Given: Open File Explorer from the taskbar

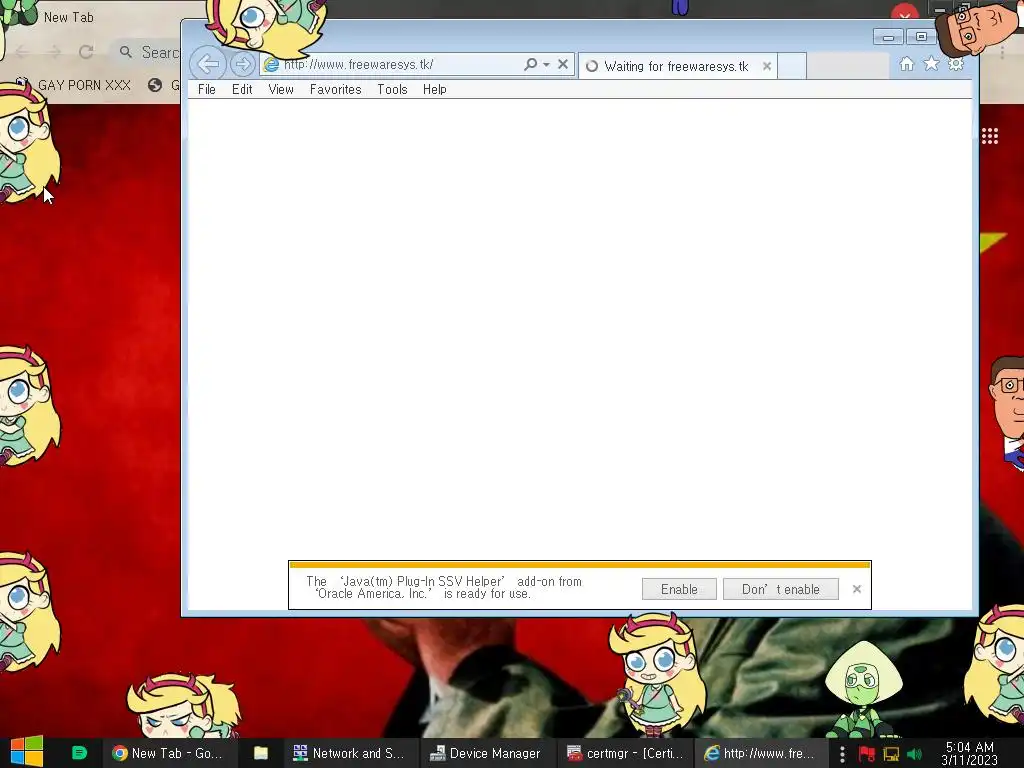Looking at the screenshot, I should [x=261, y=753].
